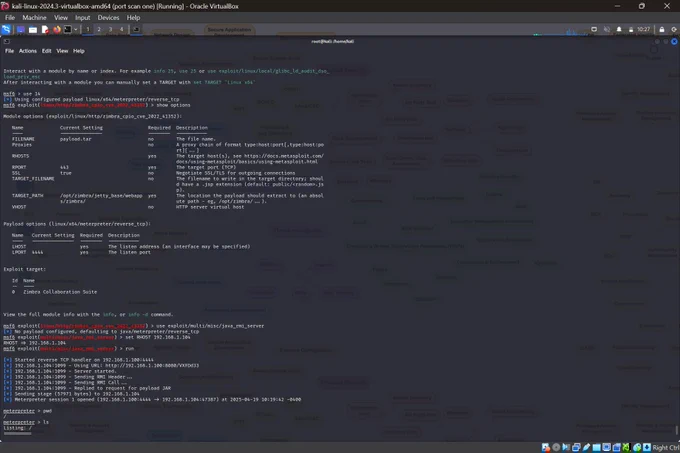The image size is (680, 453).
Task: Click the 'Started reverse TCP handler' line
Action: click(78, 360)
